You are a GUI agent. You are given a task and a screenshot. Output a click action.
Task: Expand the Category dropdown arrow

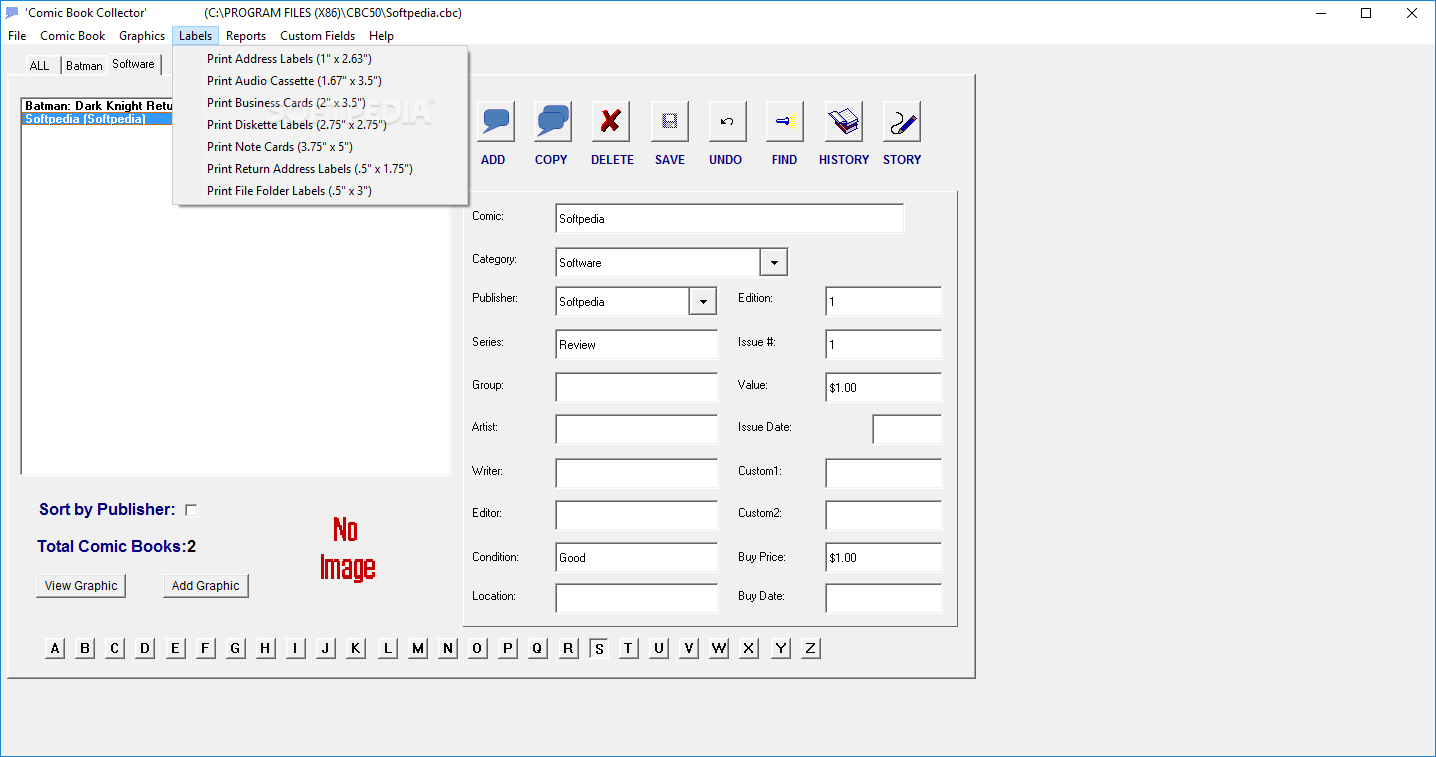click(x=774, y=262)
